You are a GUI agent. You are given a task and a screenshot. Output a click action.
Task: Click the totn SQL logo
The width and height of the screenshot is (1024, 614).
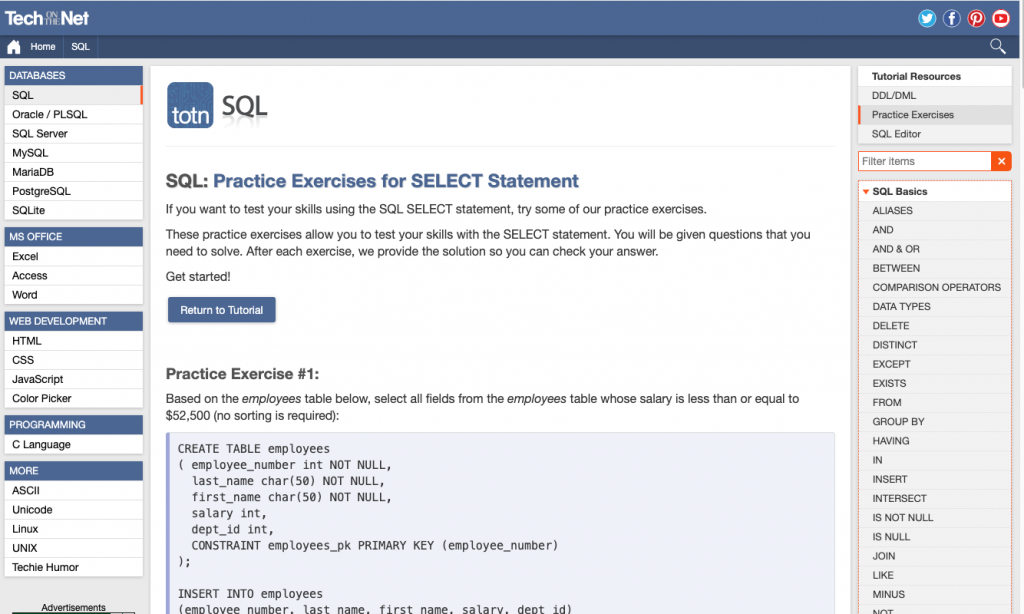click(x=217, y=105)
